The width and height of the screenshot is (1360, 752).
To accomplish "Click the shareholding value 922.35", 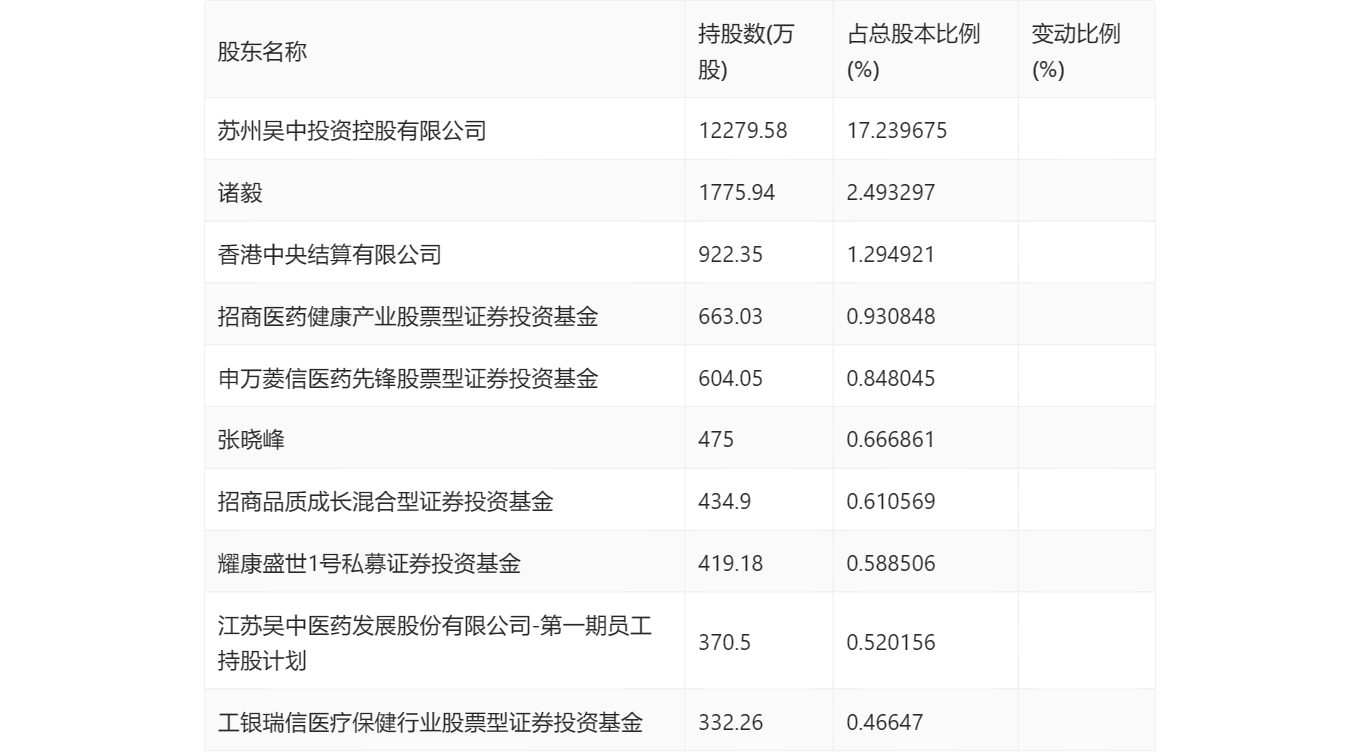I will tap(731, 254).
